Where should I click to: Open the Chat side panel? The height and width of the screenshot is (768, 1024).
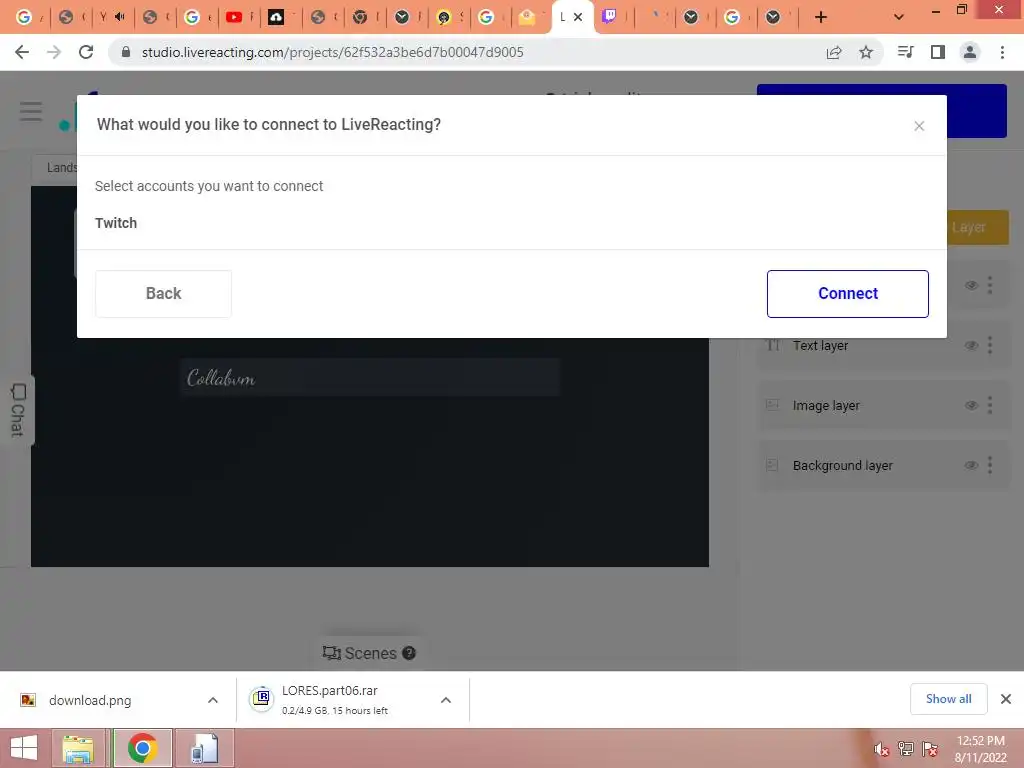(x=18, y=409)
